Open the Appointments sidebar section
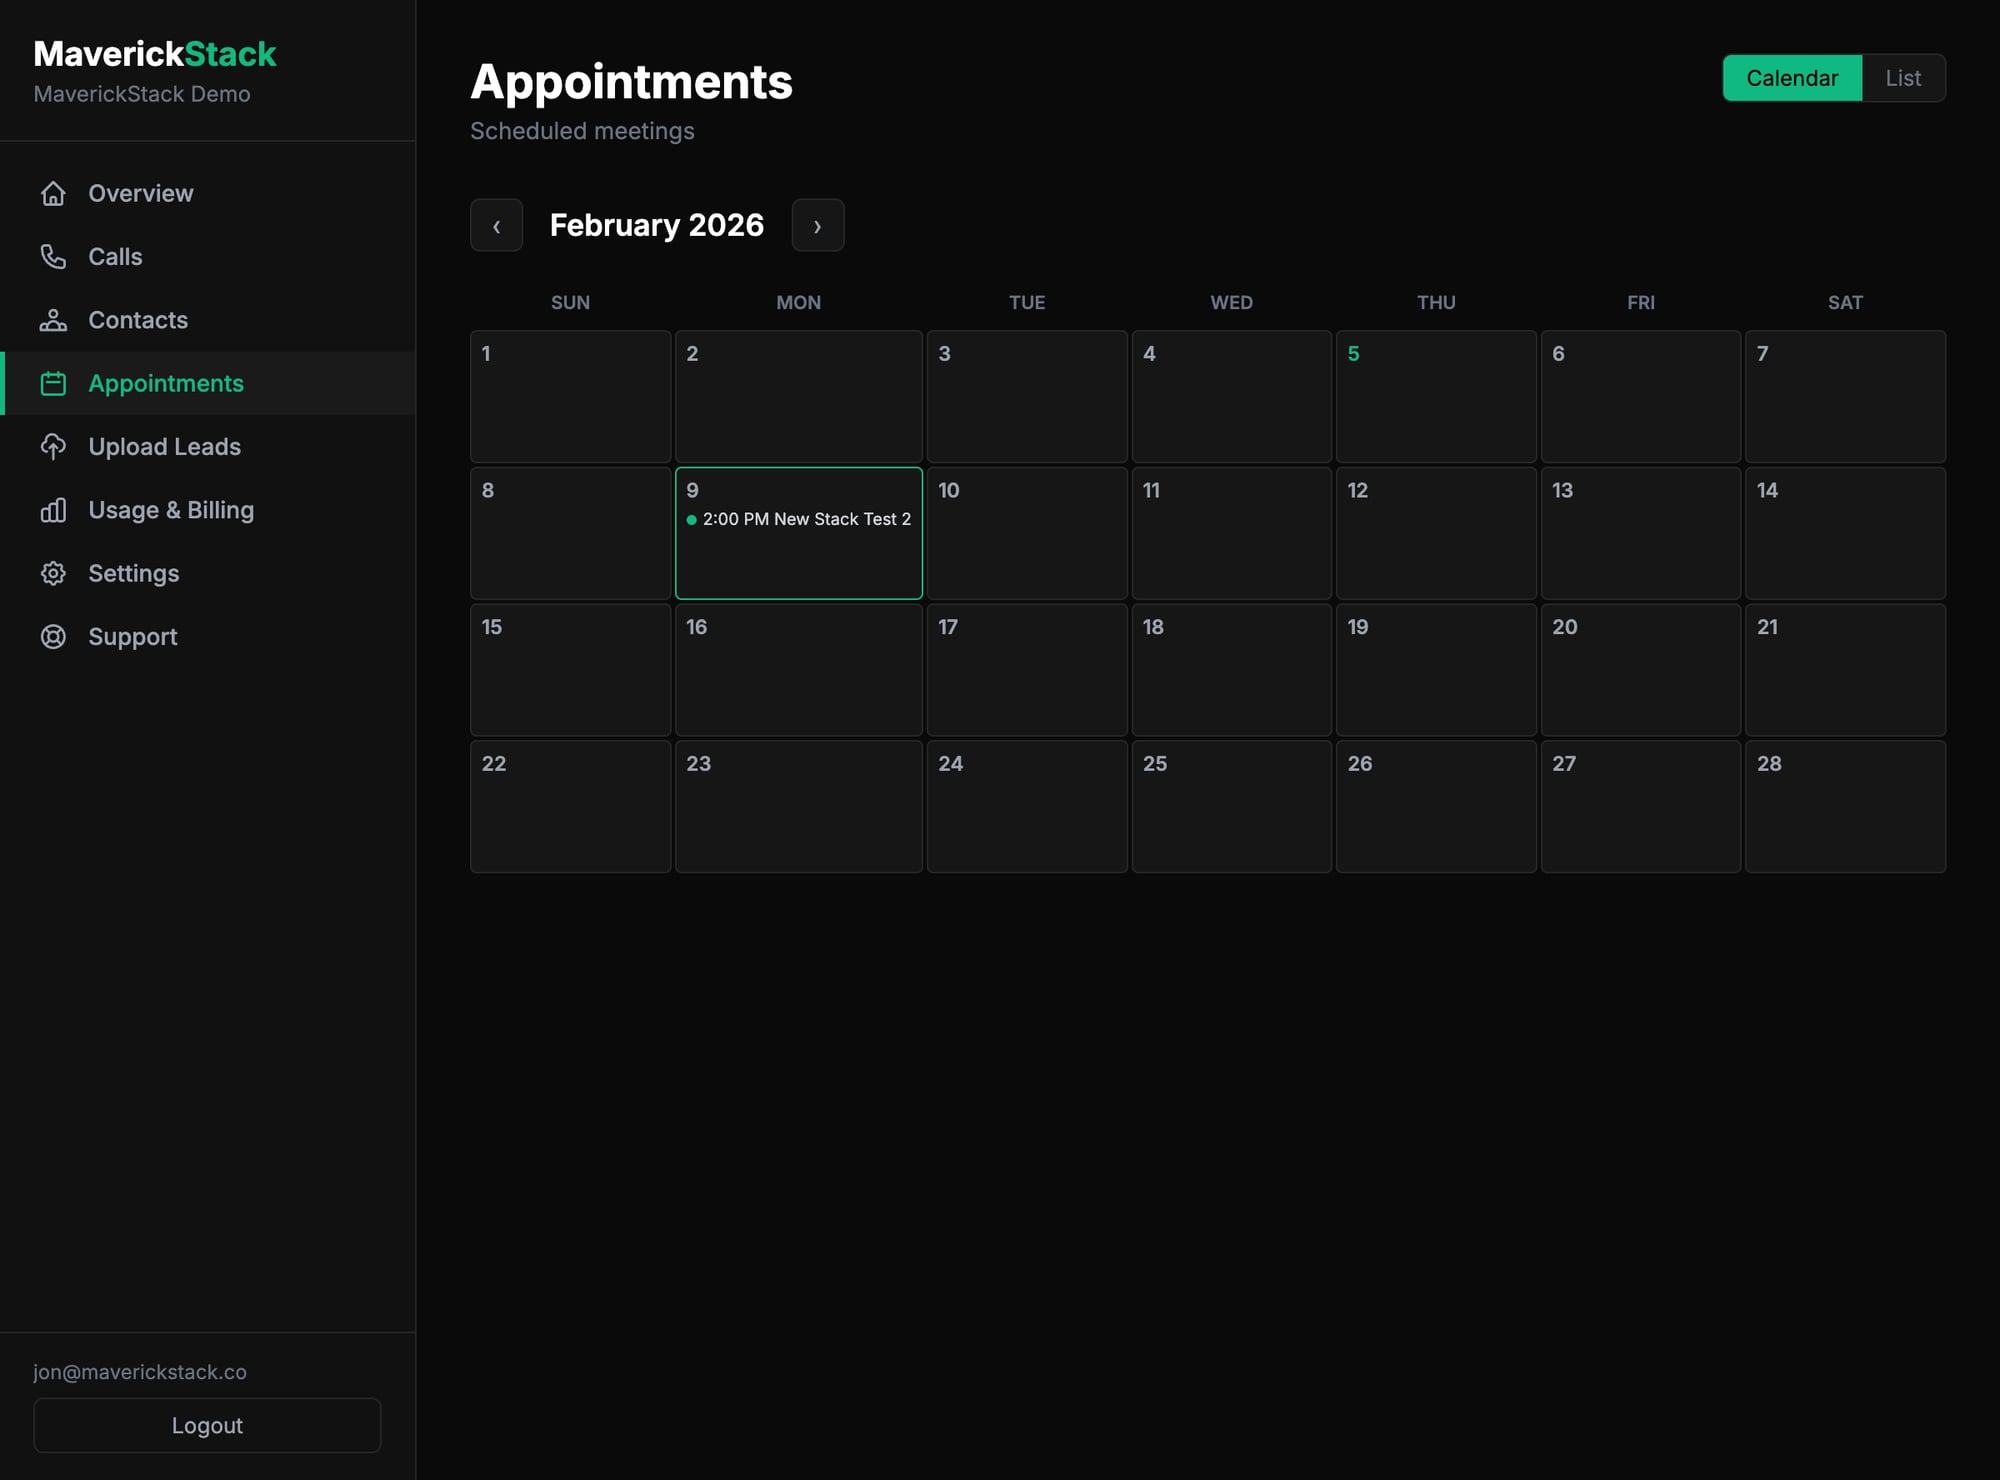Image resolution: width=2000 pixels, height=1480 pixels. point(165,383)
